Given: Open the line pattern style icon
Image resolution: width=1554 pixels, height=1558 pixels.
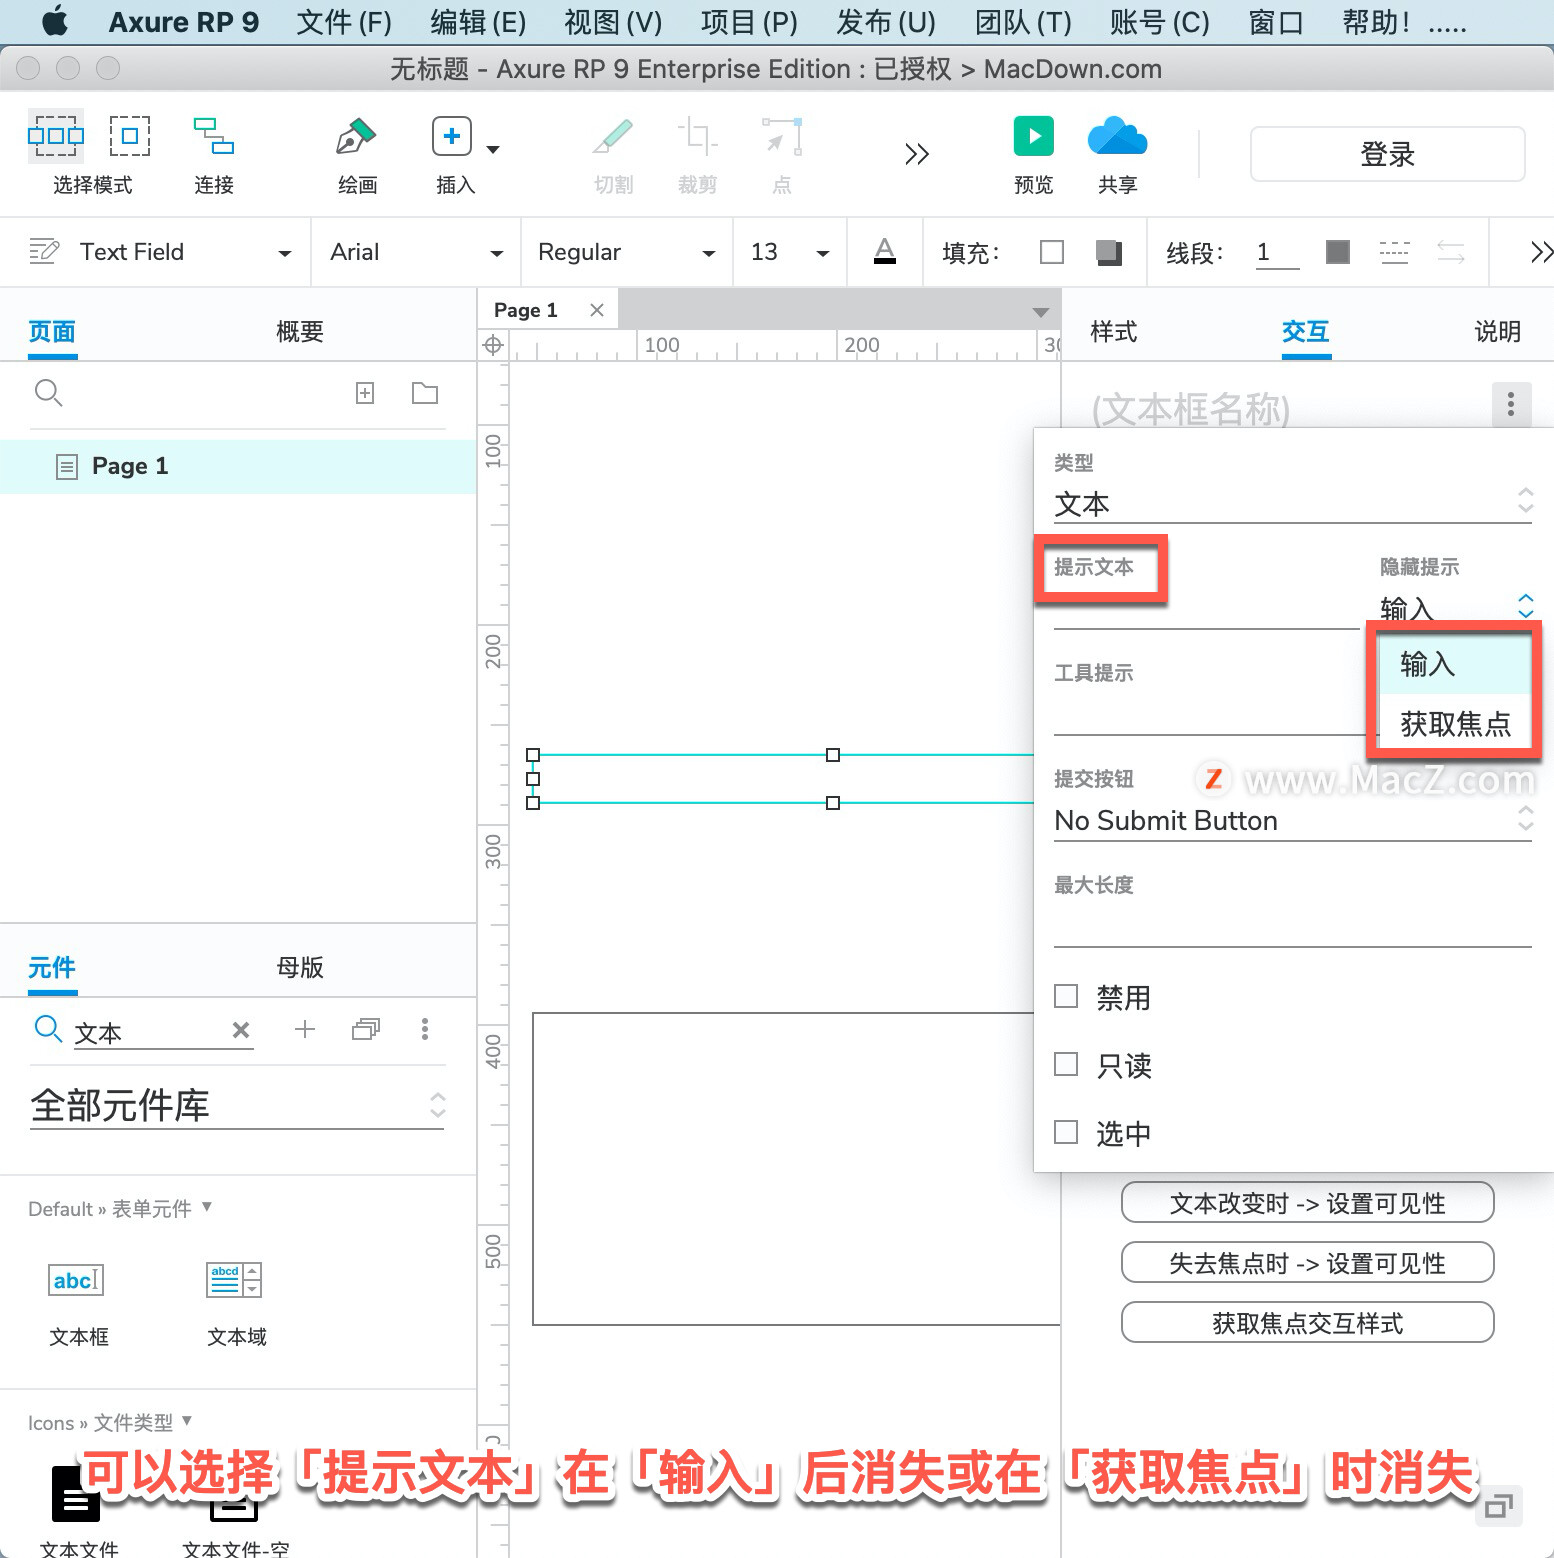Looking at the screenshot, I should (x=1394, y=252).
